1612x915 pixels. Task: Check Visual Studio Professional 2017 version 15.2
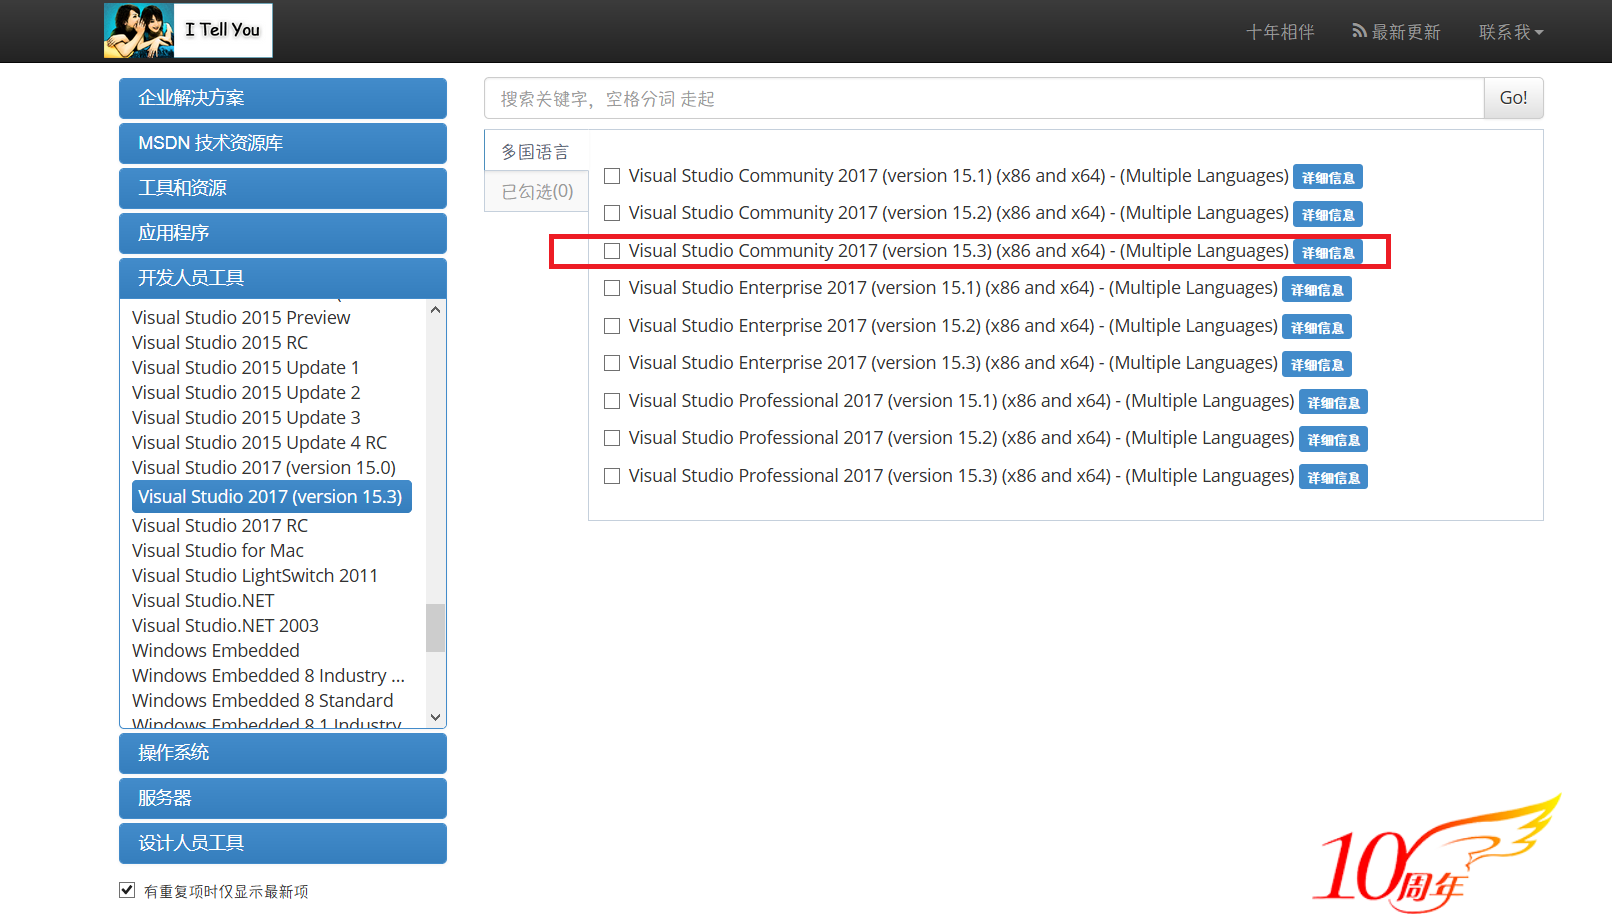click(x=612, y=438)
